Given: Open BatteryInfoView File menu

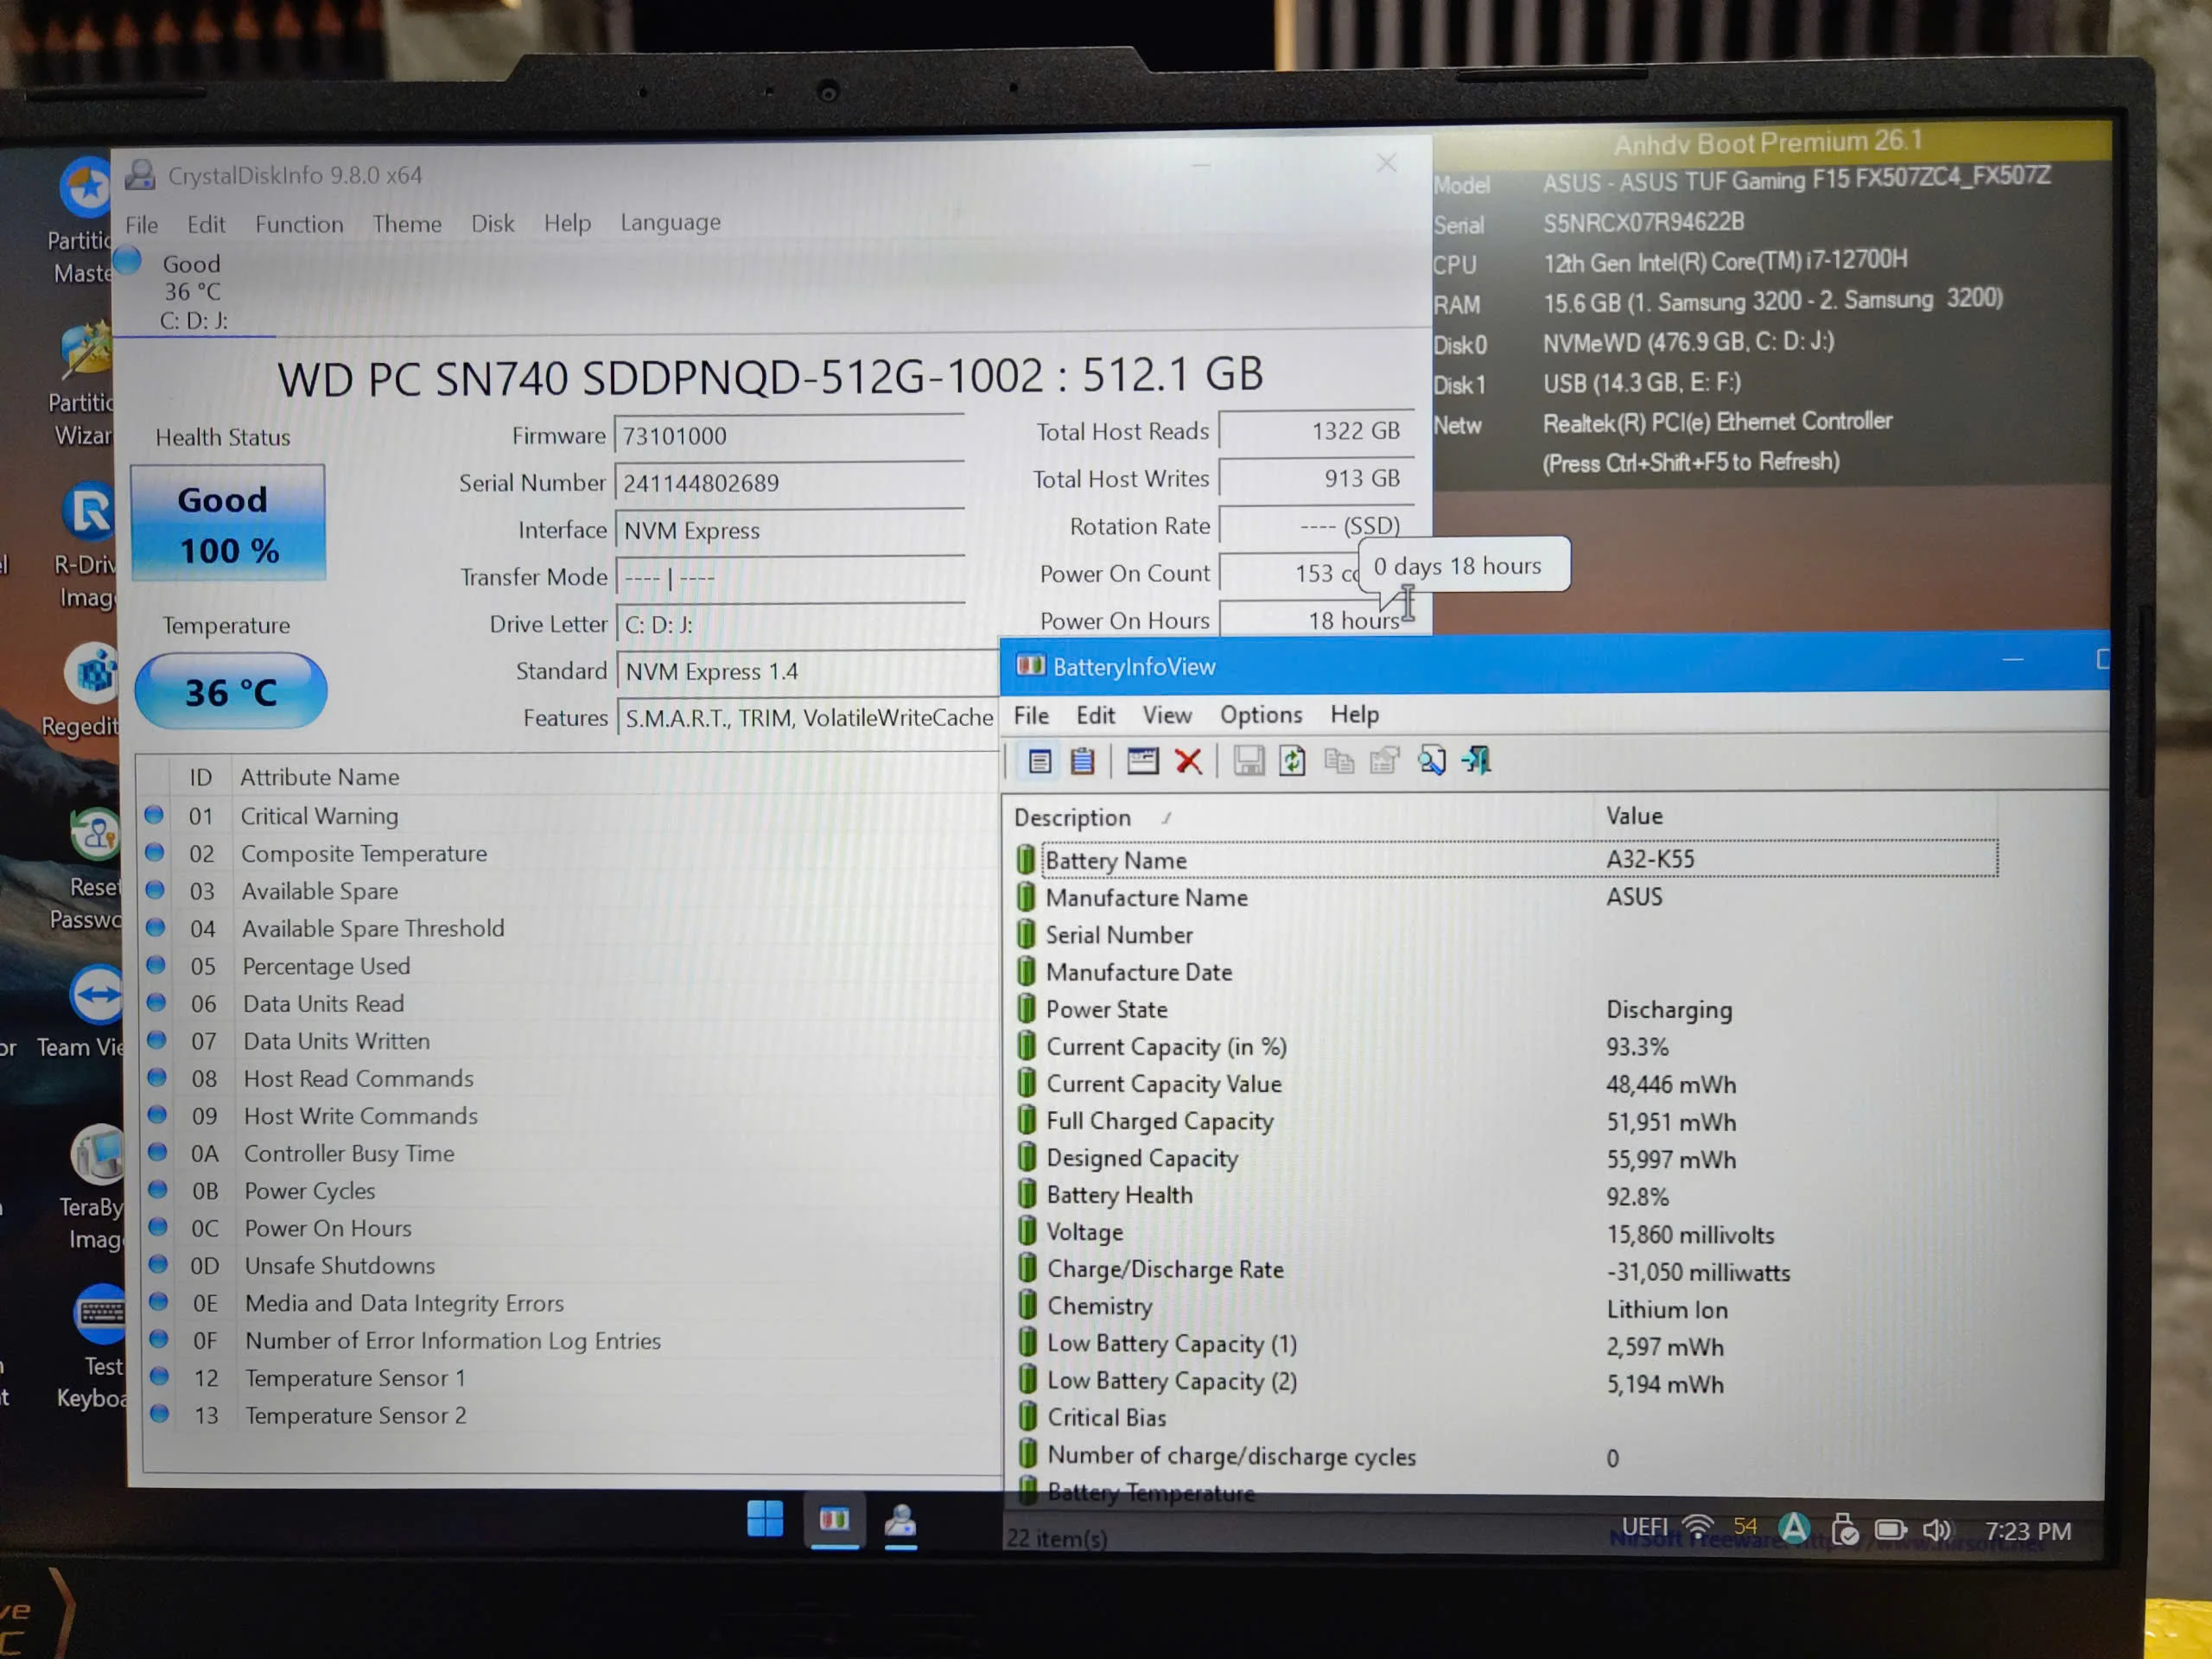Looking at the screenshot, I should click(1031, 716).
